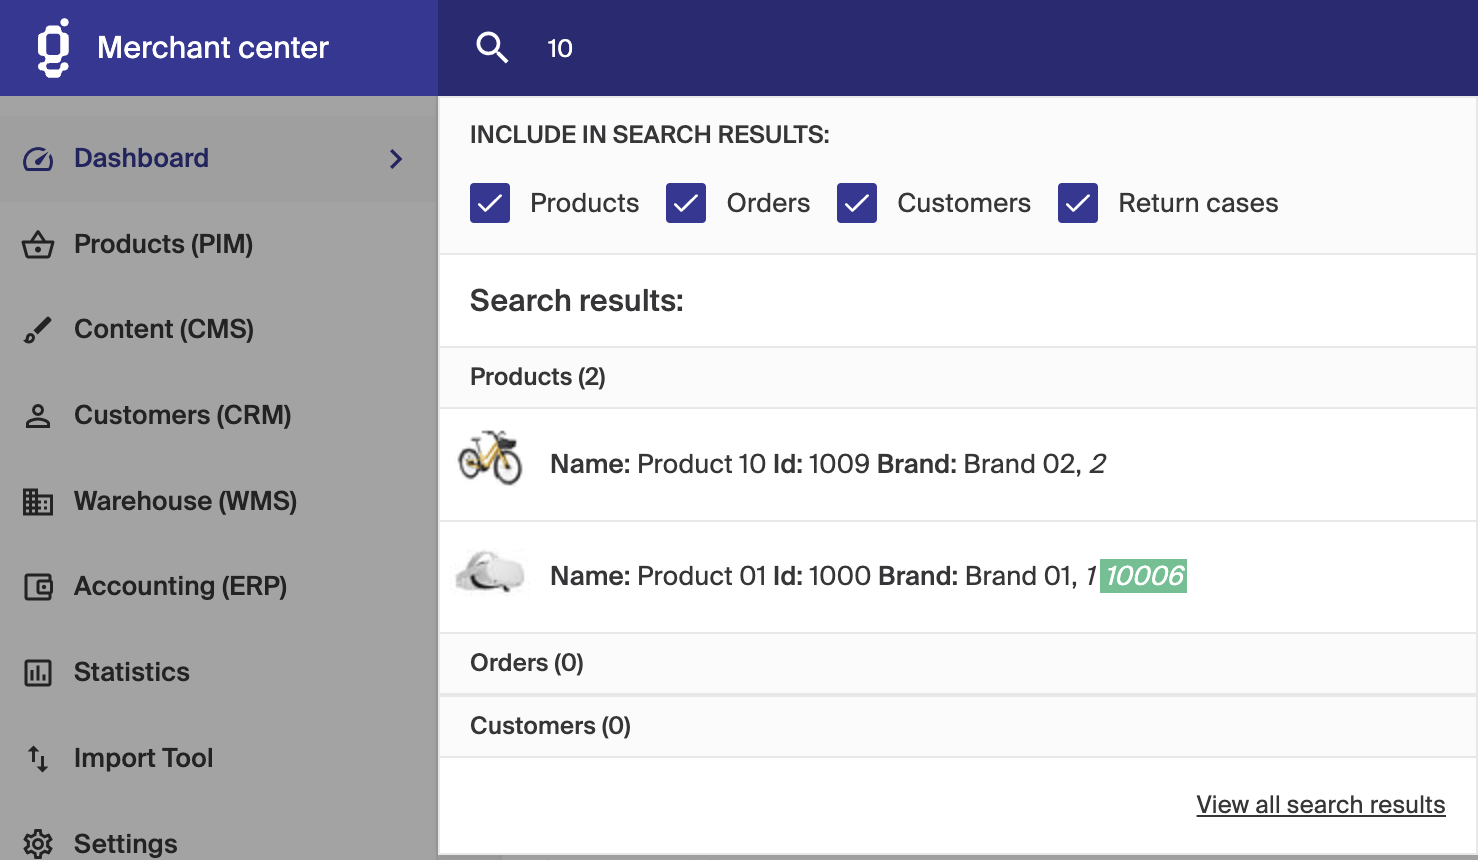Click the search magnifier icon

[491, 47]
